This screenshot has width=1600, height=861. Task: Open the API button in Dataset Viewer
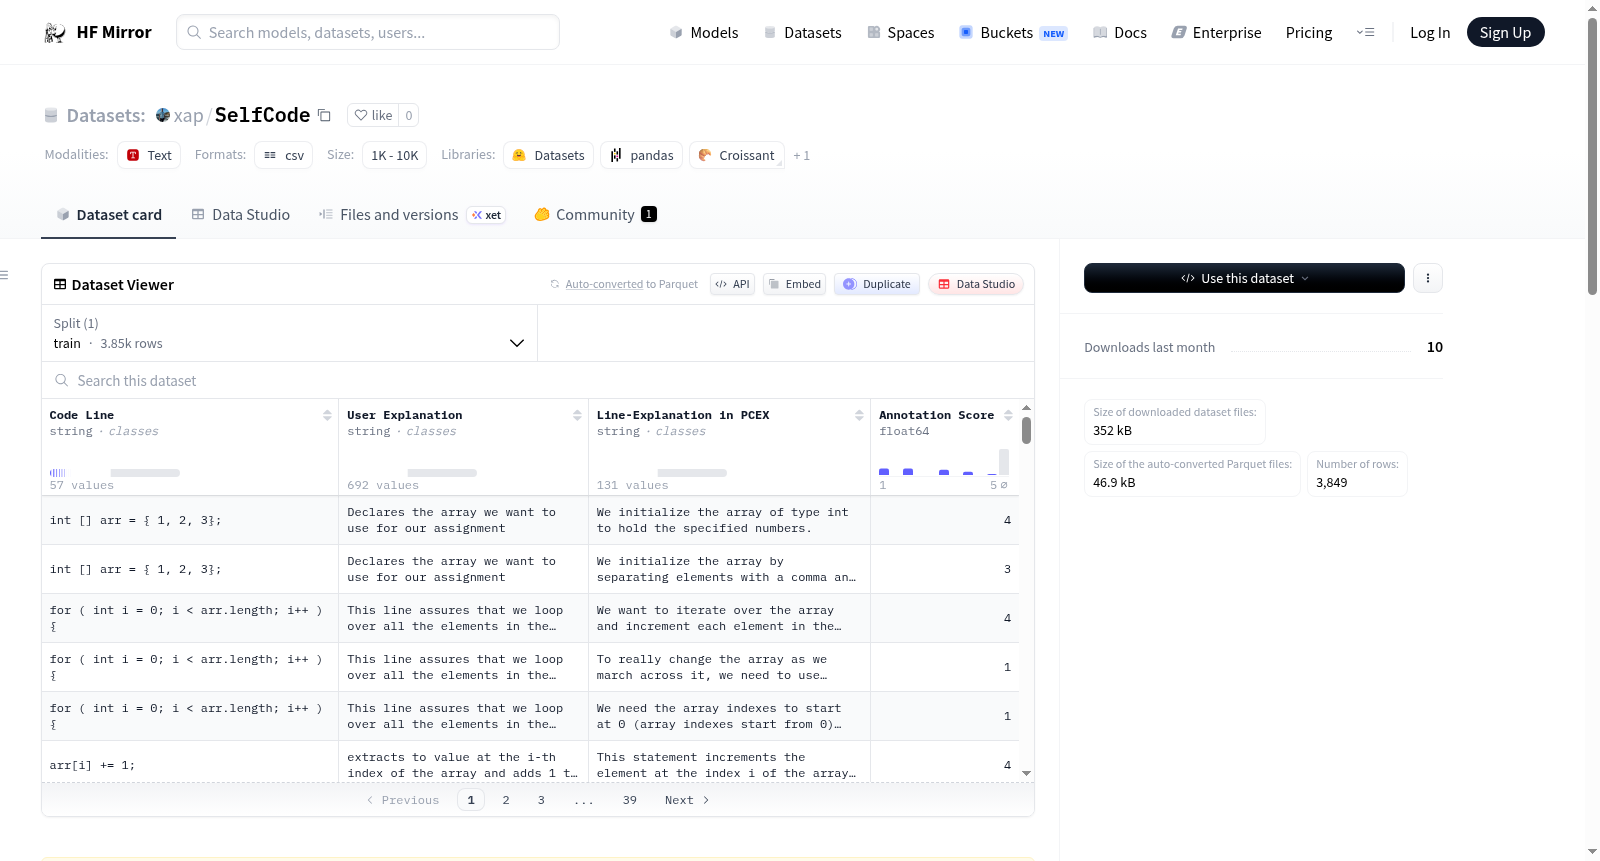coord(732,284)
